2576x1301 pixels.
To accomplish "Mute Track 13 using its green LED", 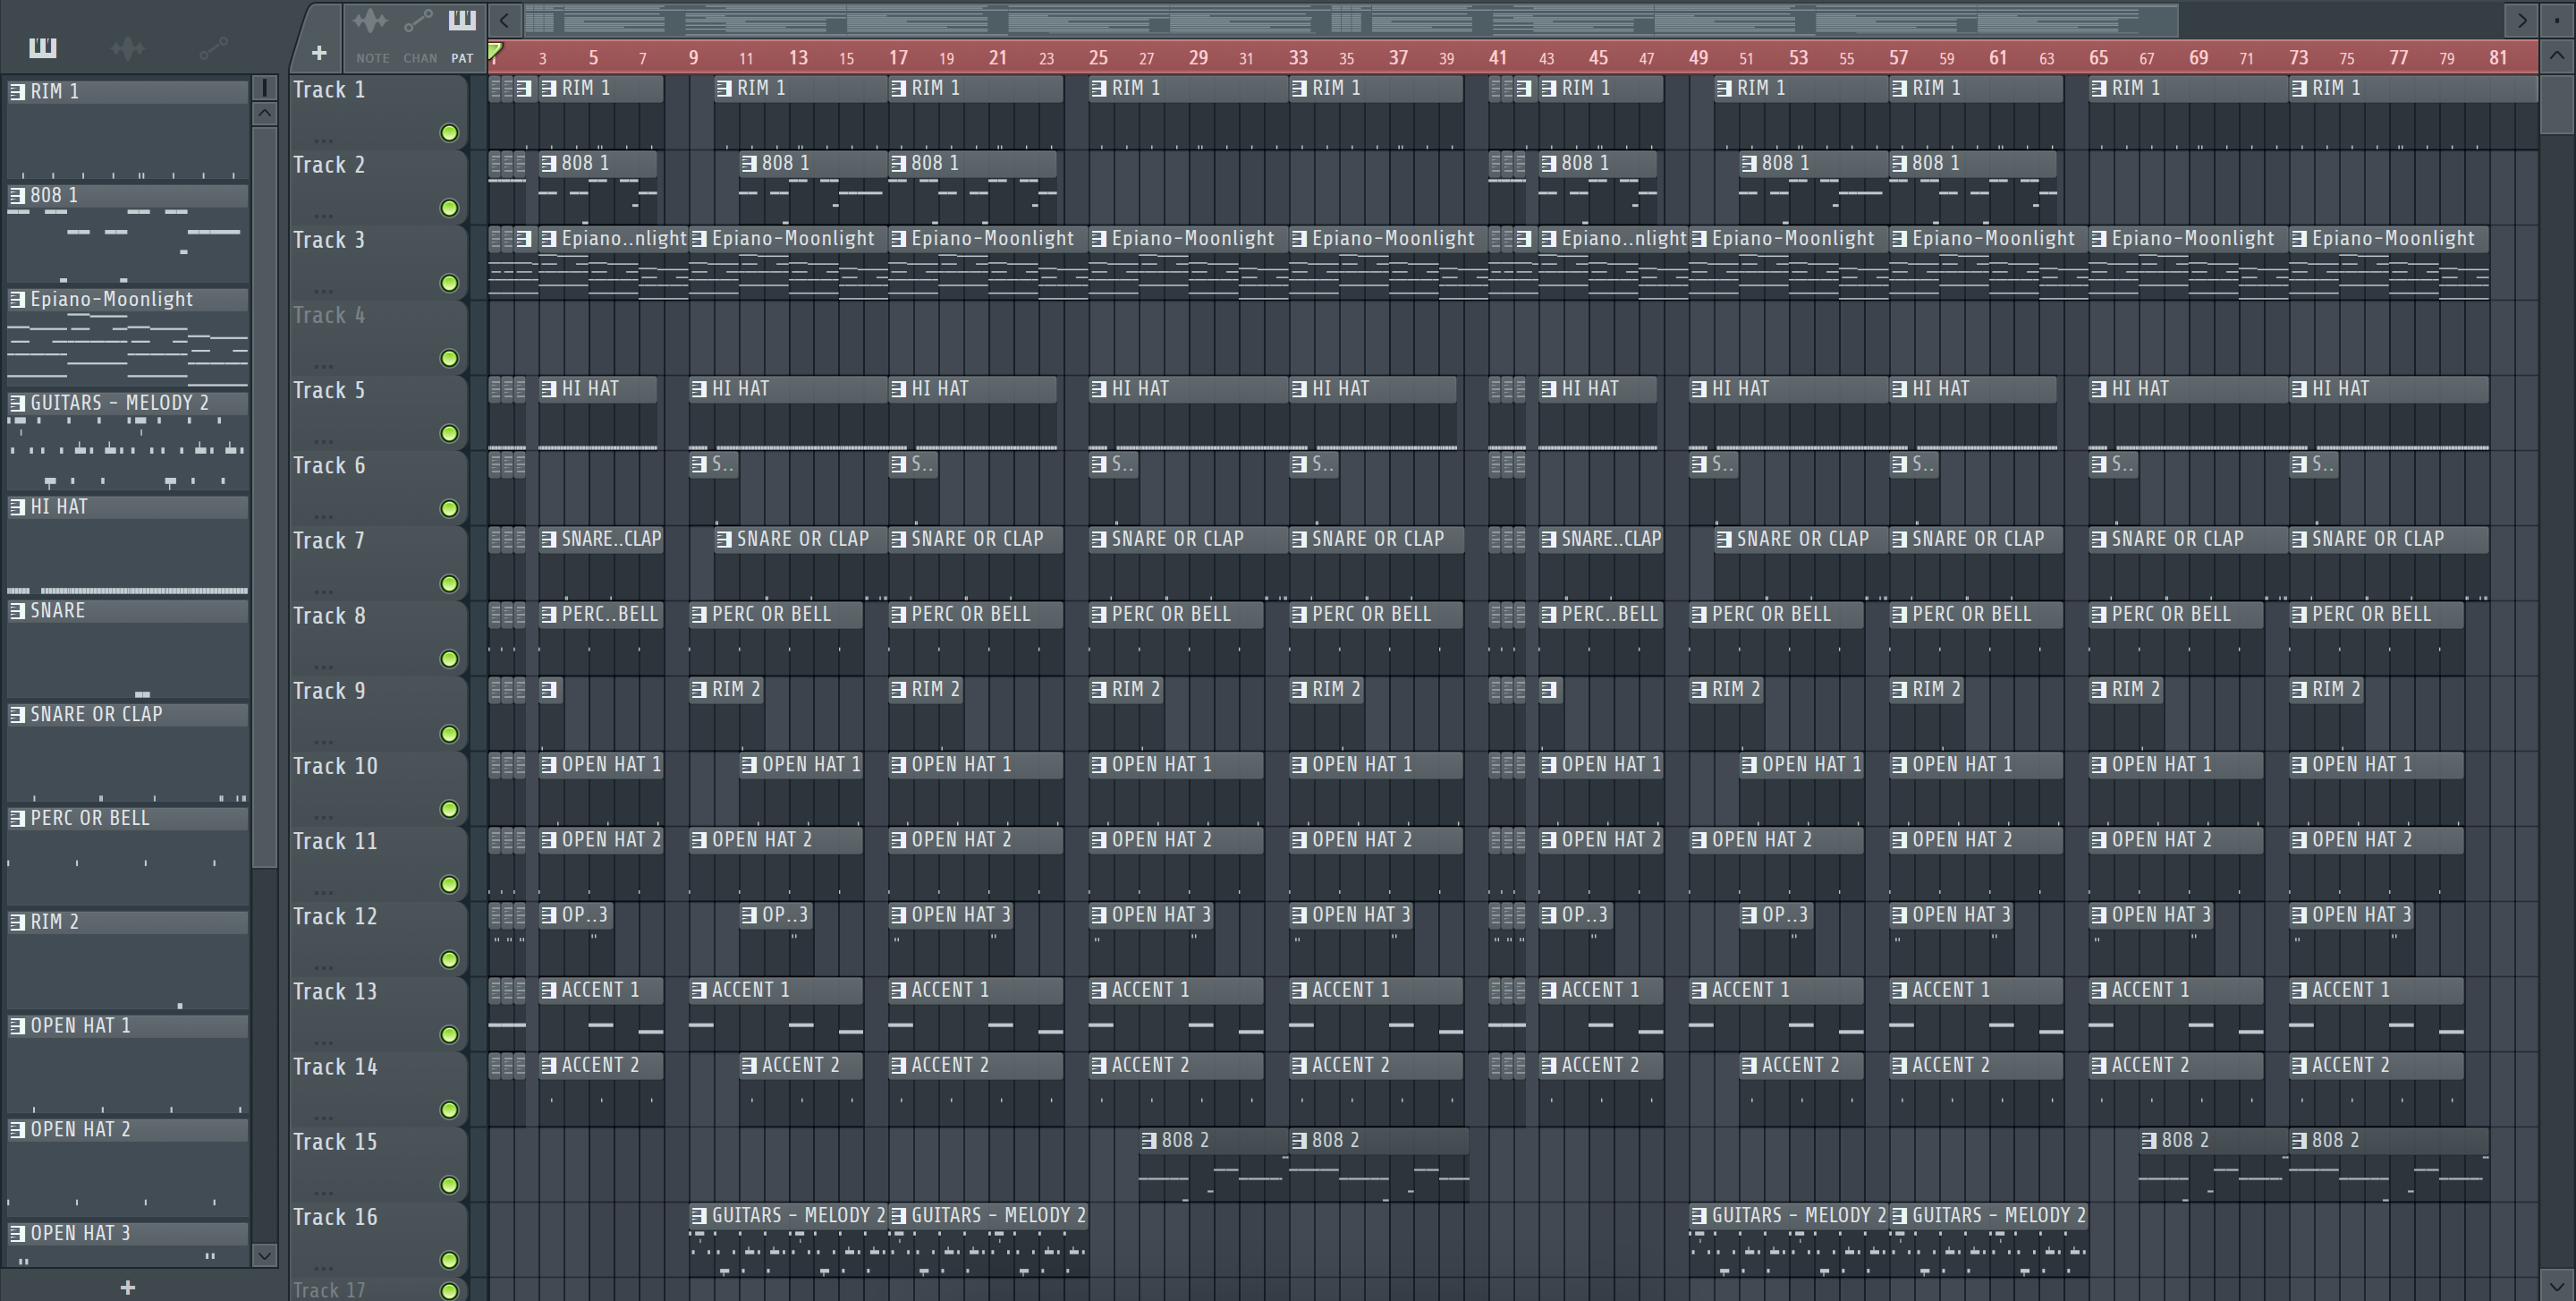I will (450, 1035).
